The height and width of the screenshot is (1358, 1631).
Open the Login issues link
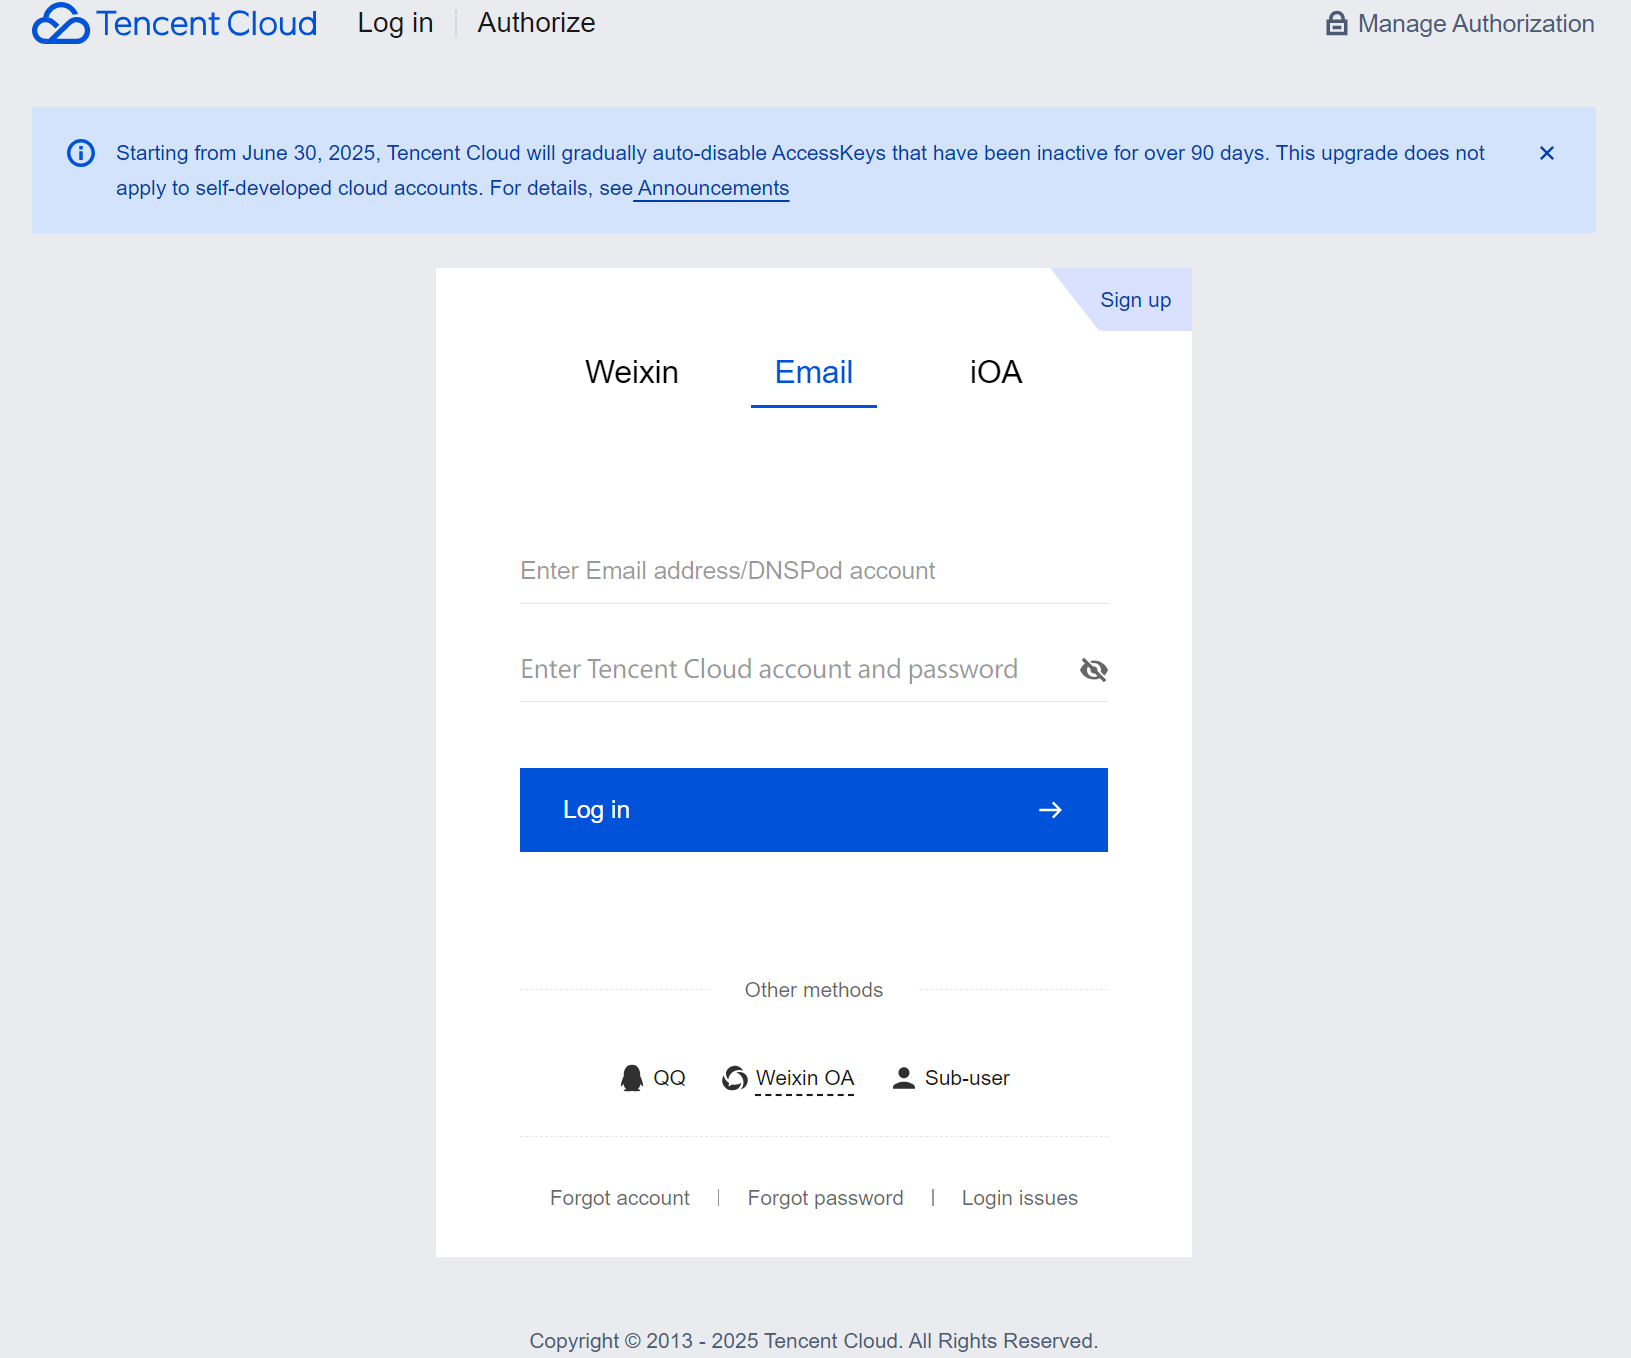click(1019, 1198)
